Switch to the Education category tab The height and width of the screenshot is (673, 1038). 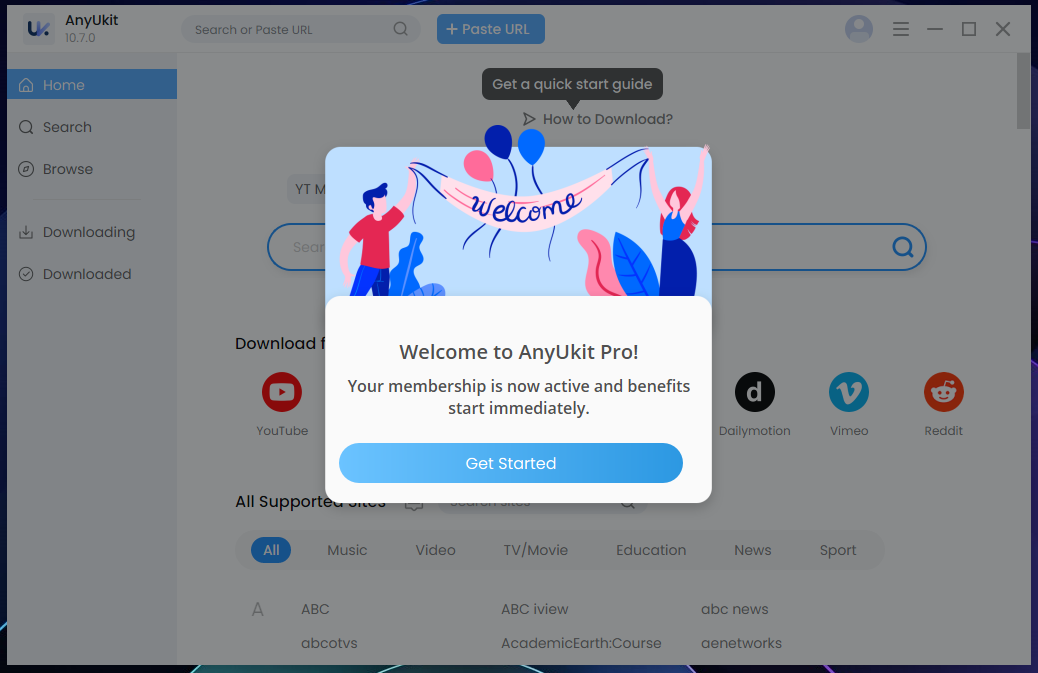pos(651,550)
